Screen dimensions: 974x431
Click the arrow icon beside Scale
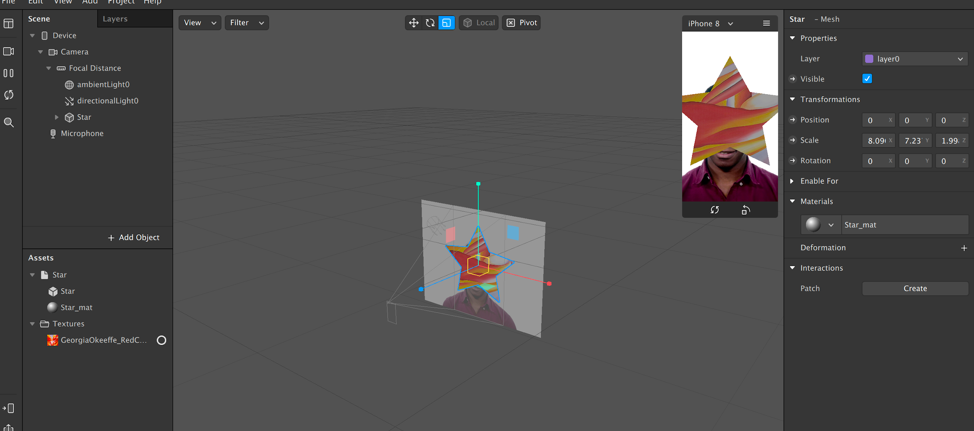point(792,140)
